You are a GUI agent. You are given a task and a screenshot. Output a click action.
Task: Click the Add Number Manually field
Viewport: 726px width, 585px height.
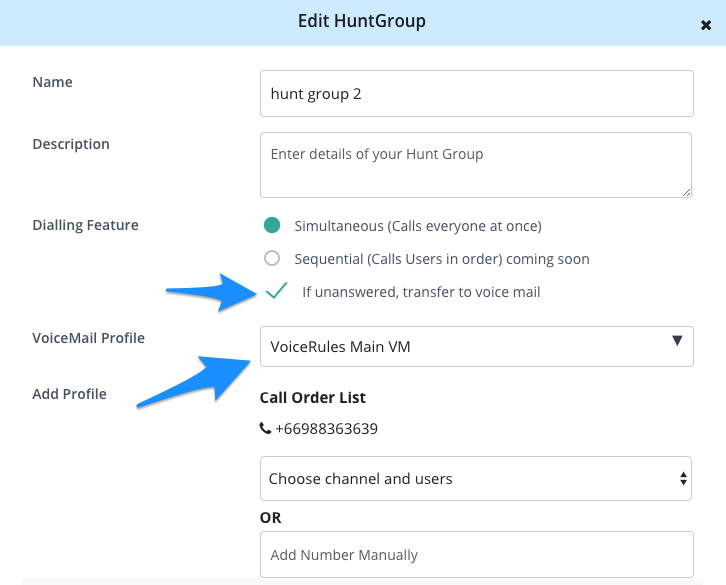(x=476, y=554)
